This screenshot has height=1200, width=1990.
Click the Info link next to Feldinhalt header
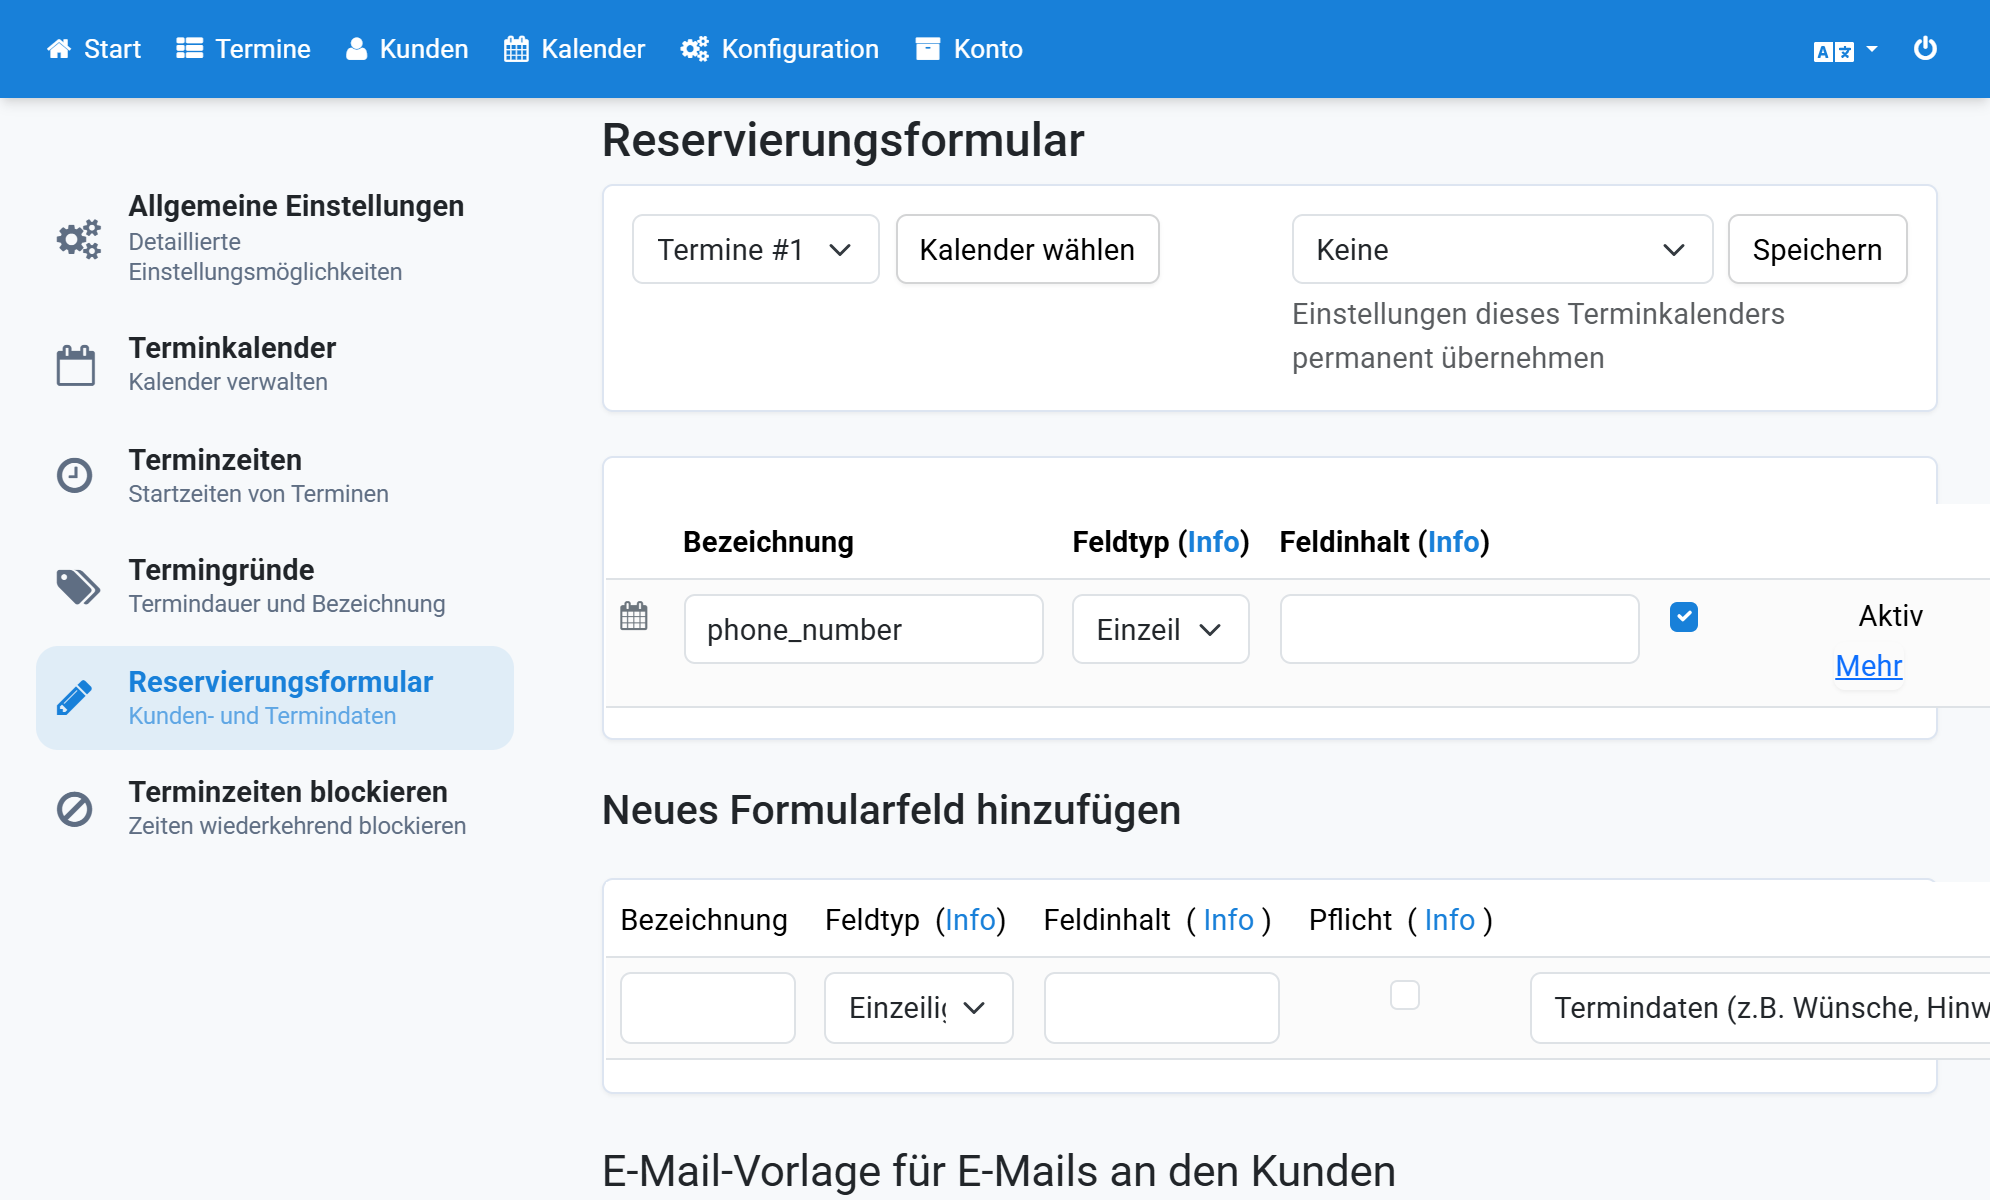tap(1454, 541)
